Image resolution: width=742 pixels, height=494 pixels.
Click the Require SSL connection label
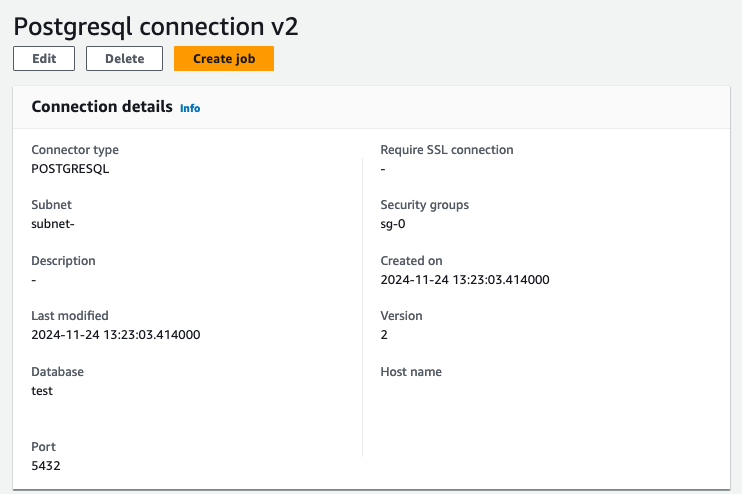(x=446, y=150)
